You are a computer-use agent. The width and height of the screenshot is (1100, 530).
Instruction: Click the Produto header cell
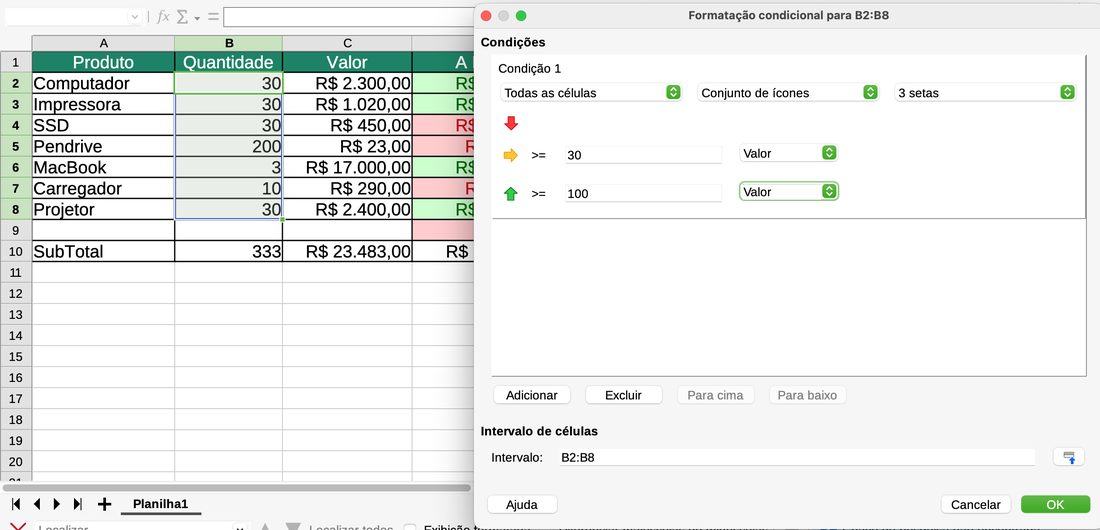103,62
